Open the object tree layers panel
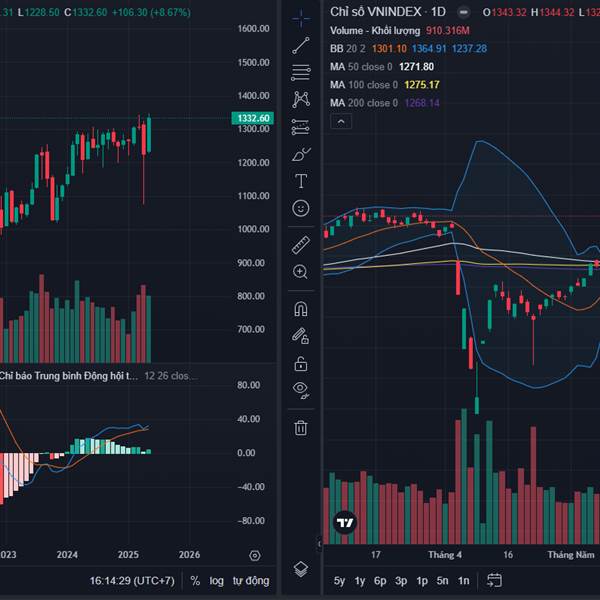 (301, 569)
